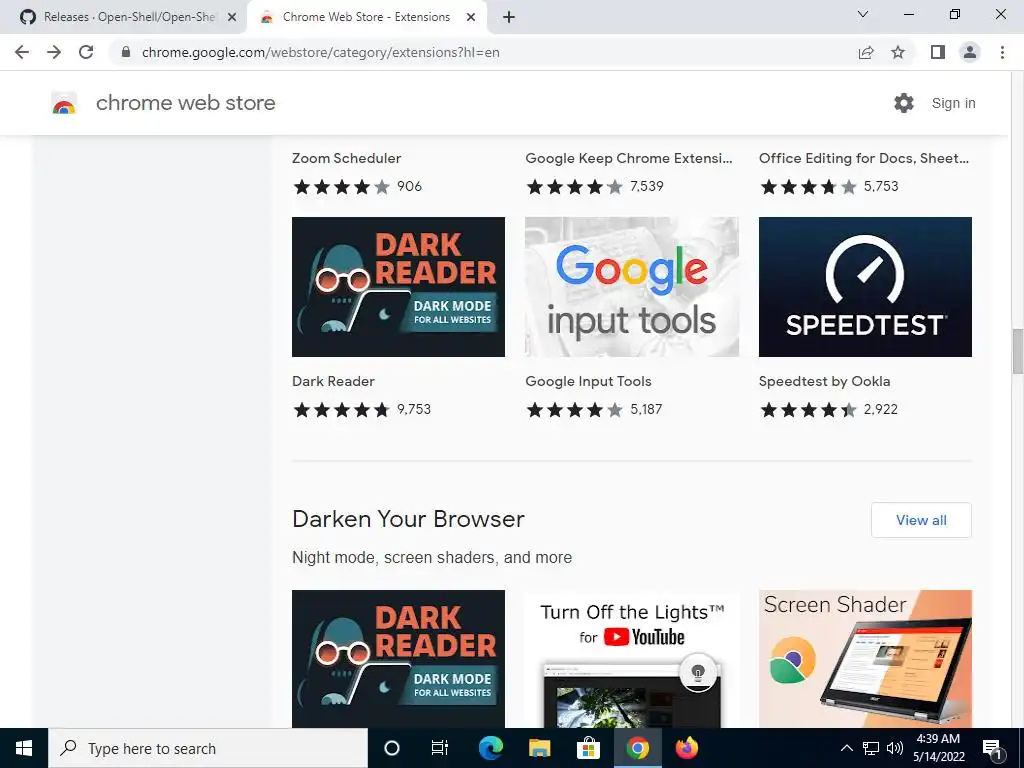
Task: Close the Open-Shell Releases tab
Action: tap(232, 17)
